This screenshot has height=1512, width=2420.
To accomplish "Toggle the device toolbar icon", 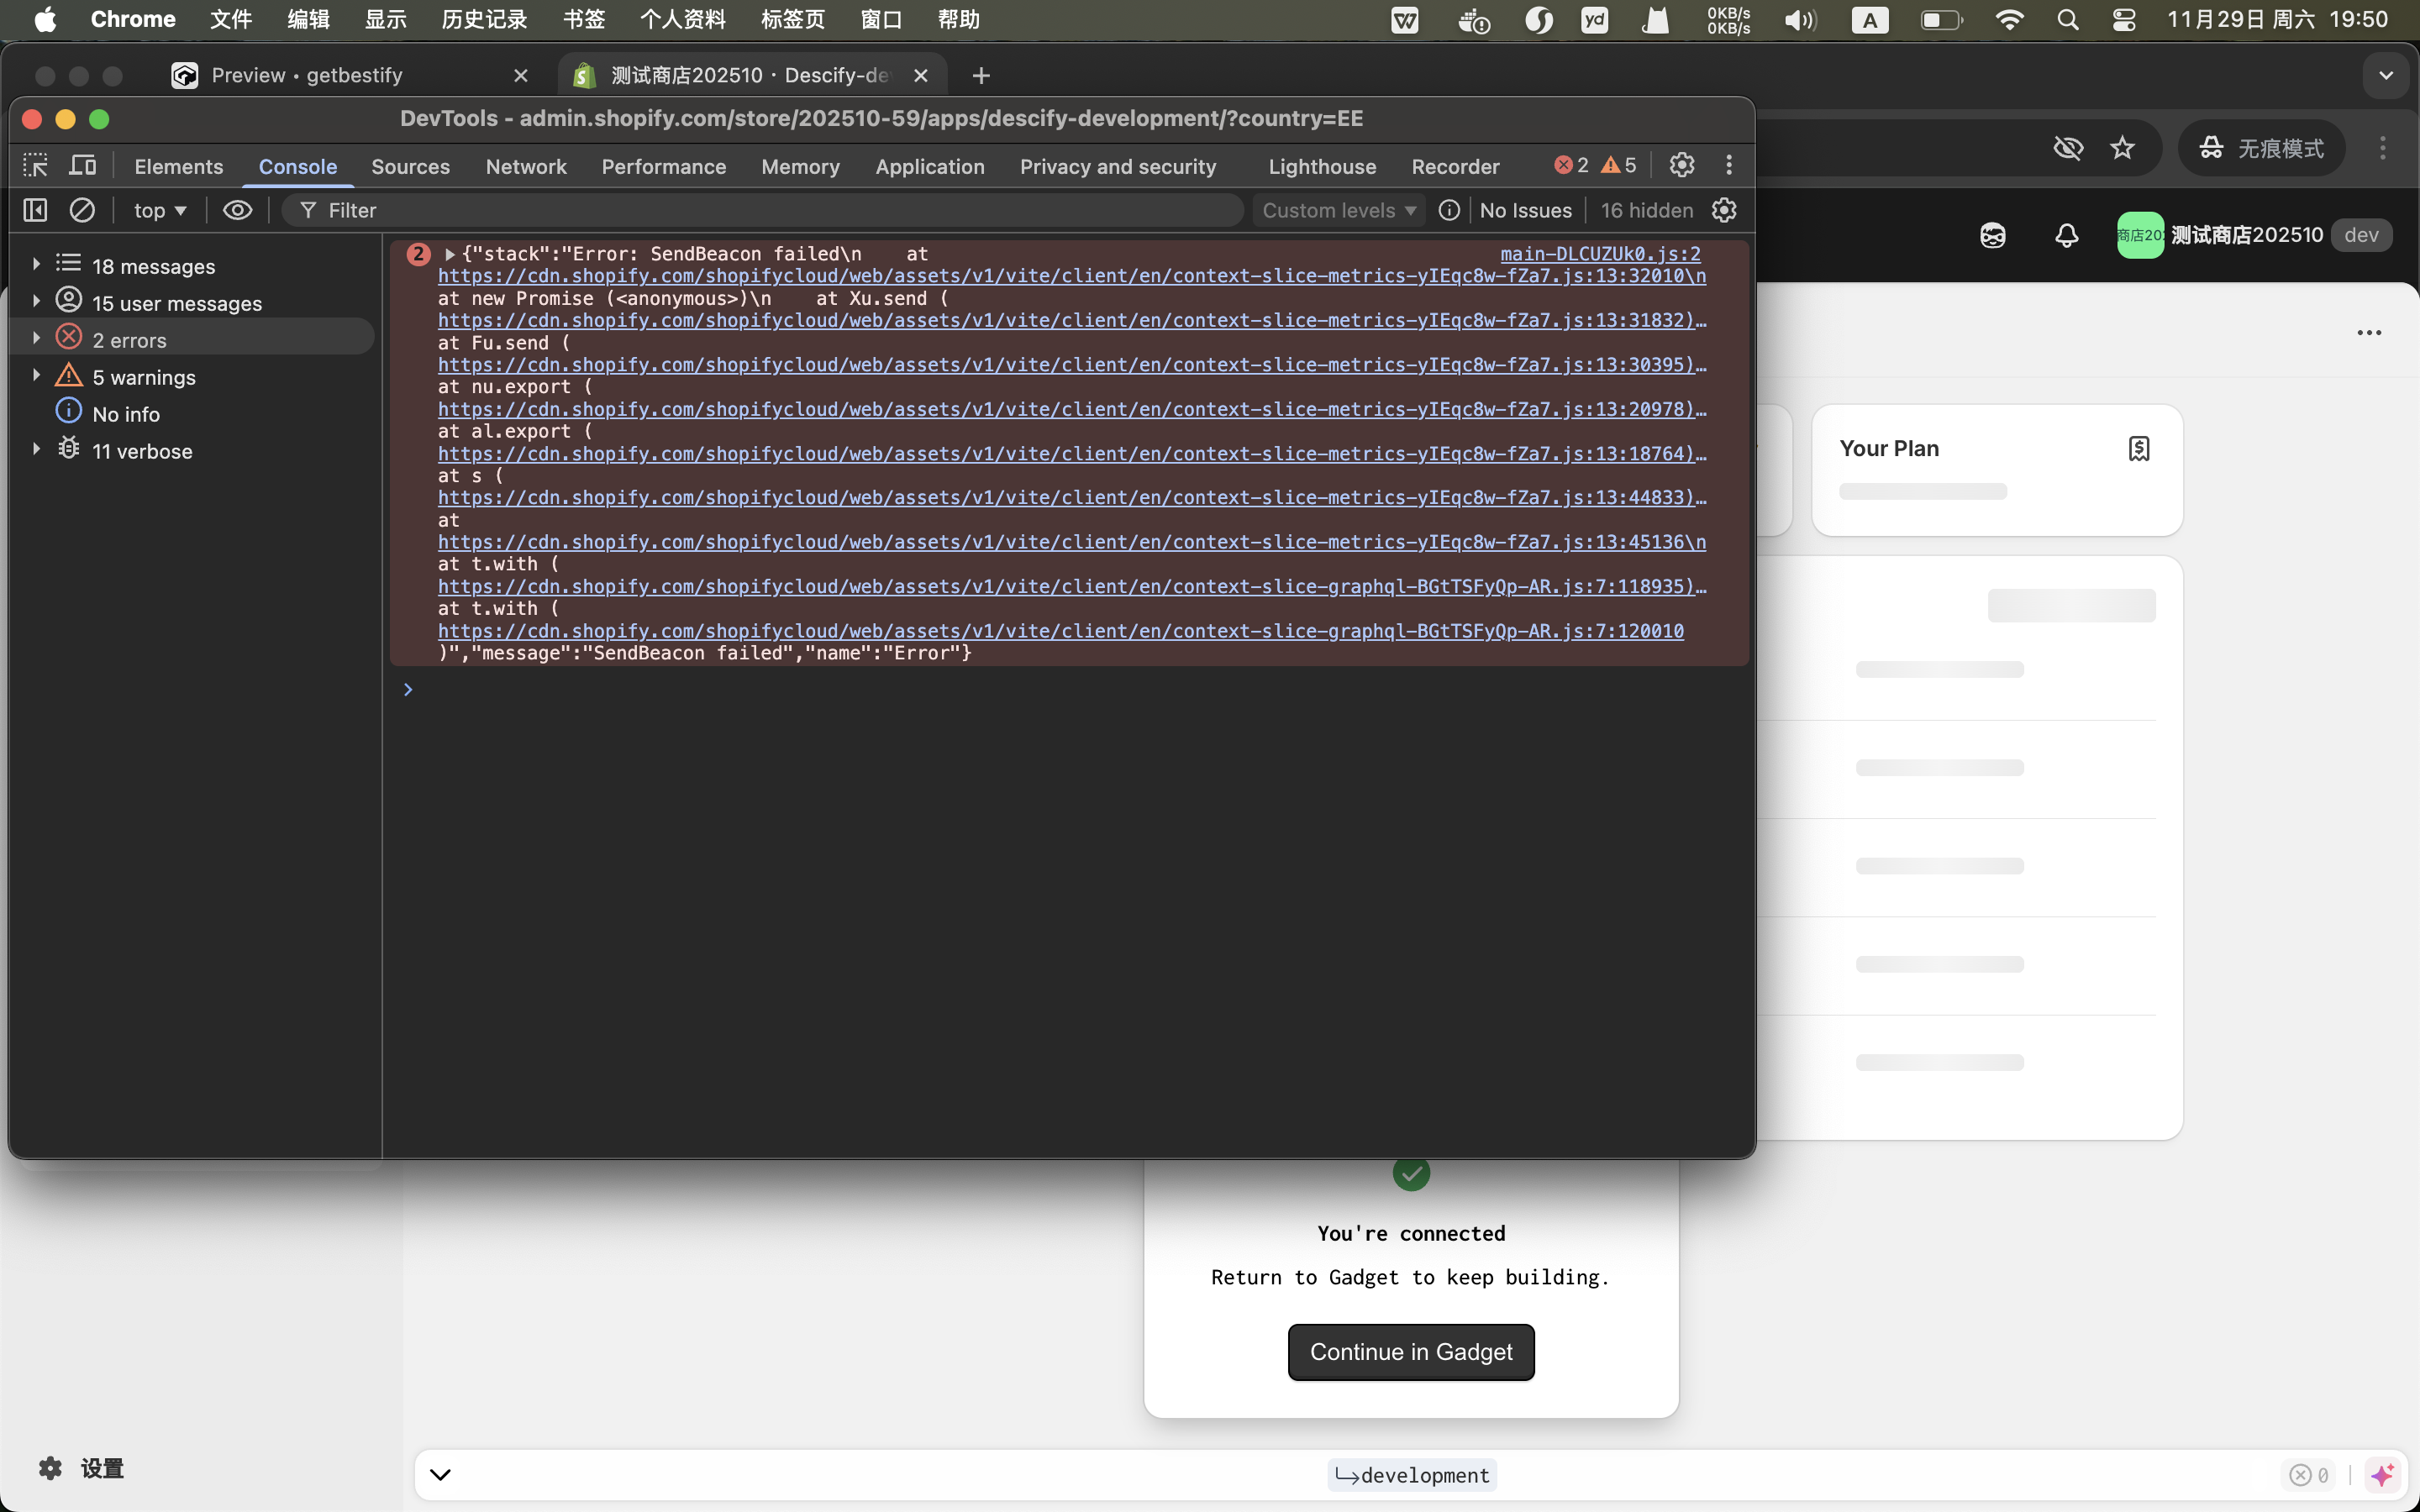I will click(x=83, y=165).
